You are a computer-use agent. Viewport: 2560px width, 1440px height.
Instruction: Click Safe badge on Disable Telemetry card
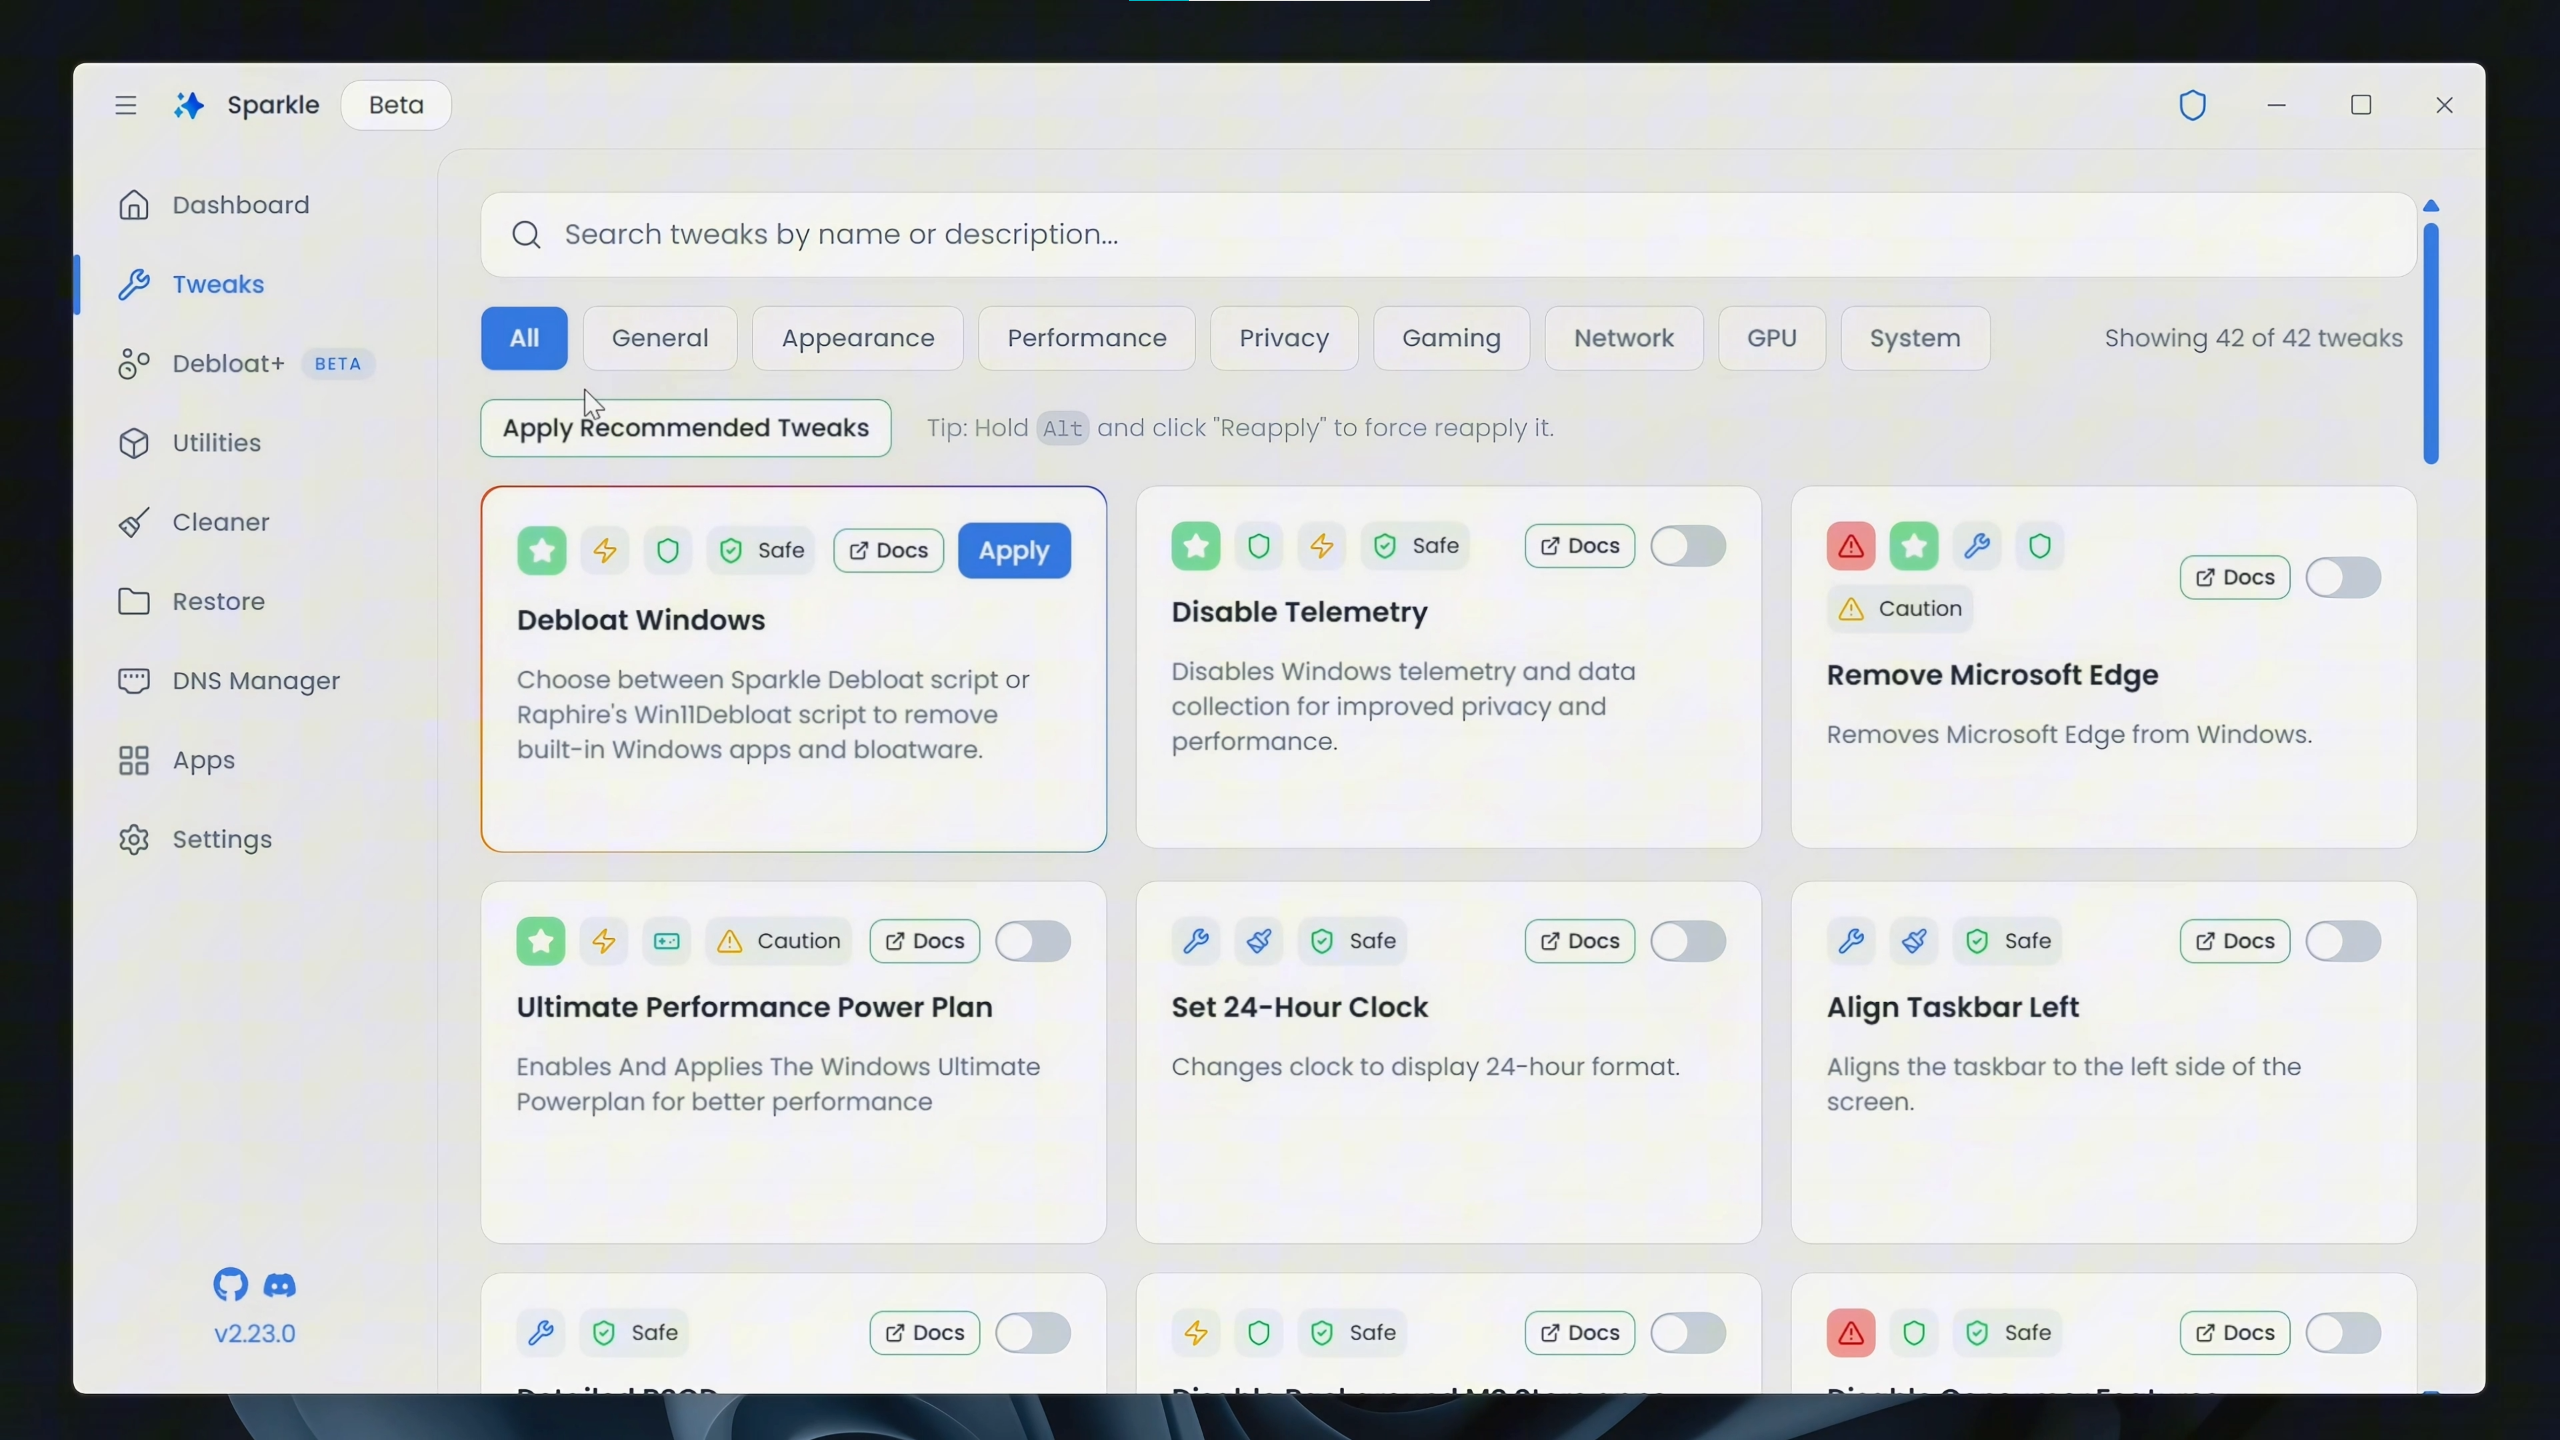pyautogui.click(x=1415, y=546)
